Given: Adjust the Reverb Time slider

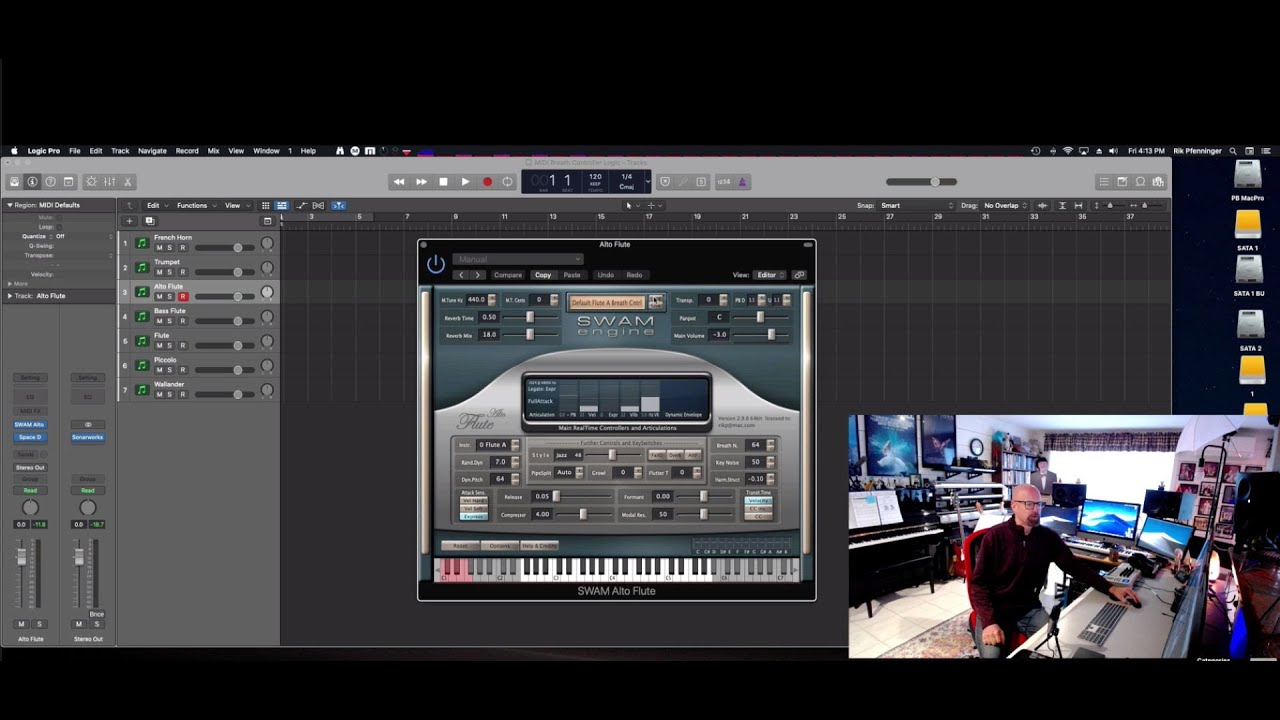Looking at the screenshot, I should (530, 317).
